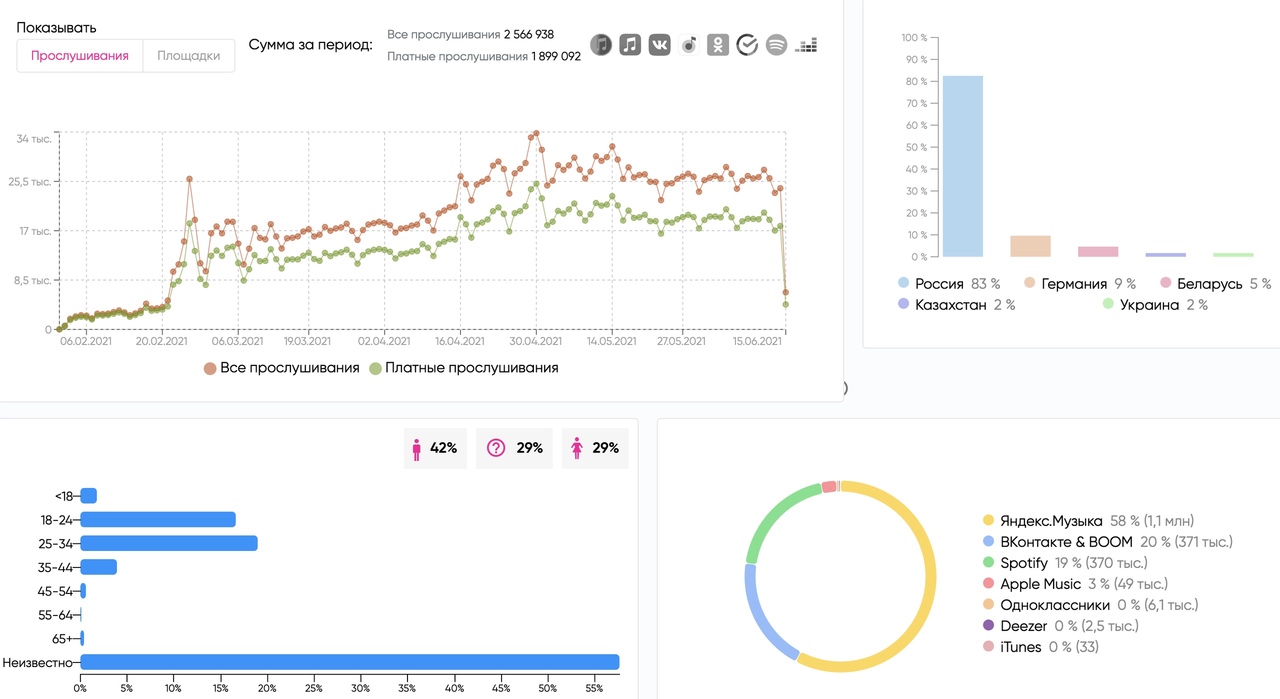Click the Сумма за период label
Viewport: 1280px width, 699px height.
(x=310, y=45)
